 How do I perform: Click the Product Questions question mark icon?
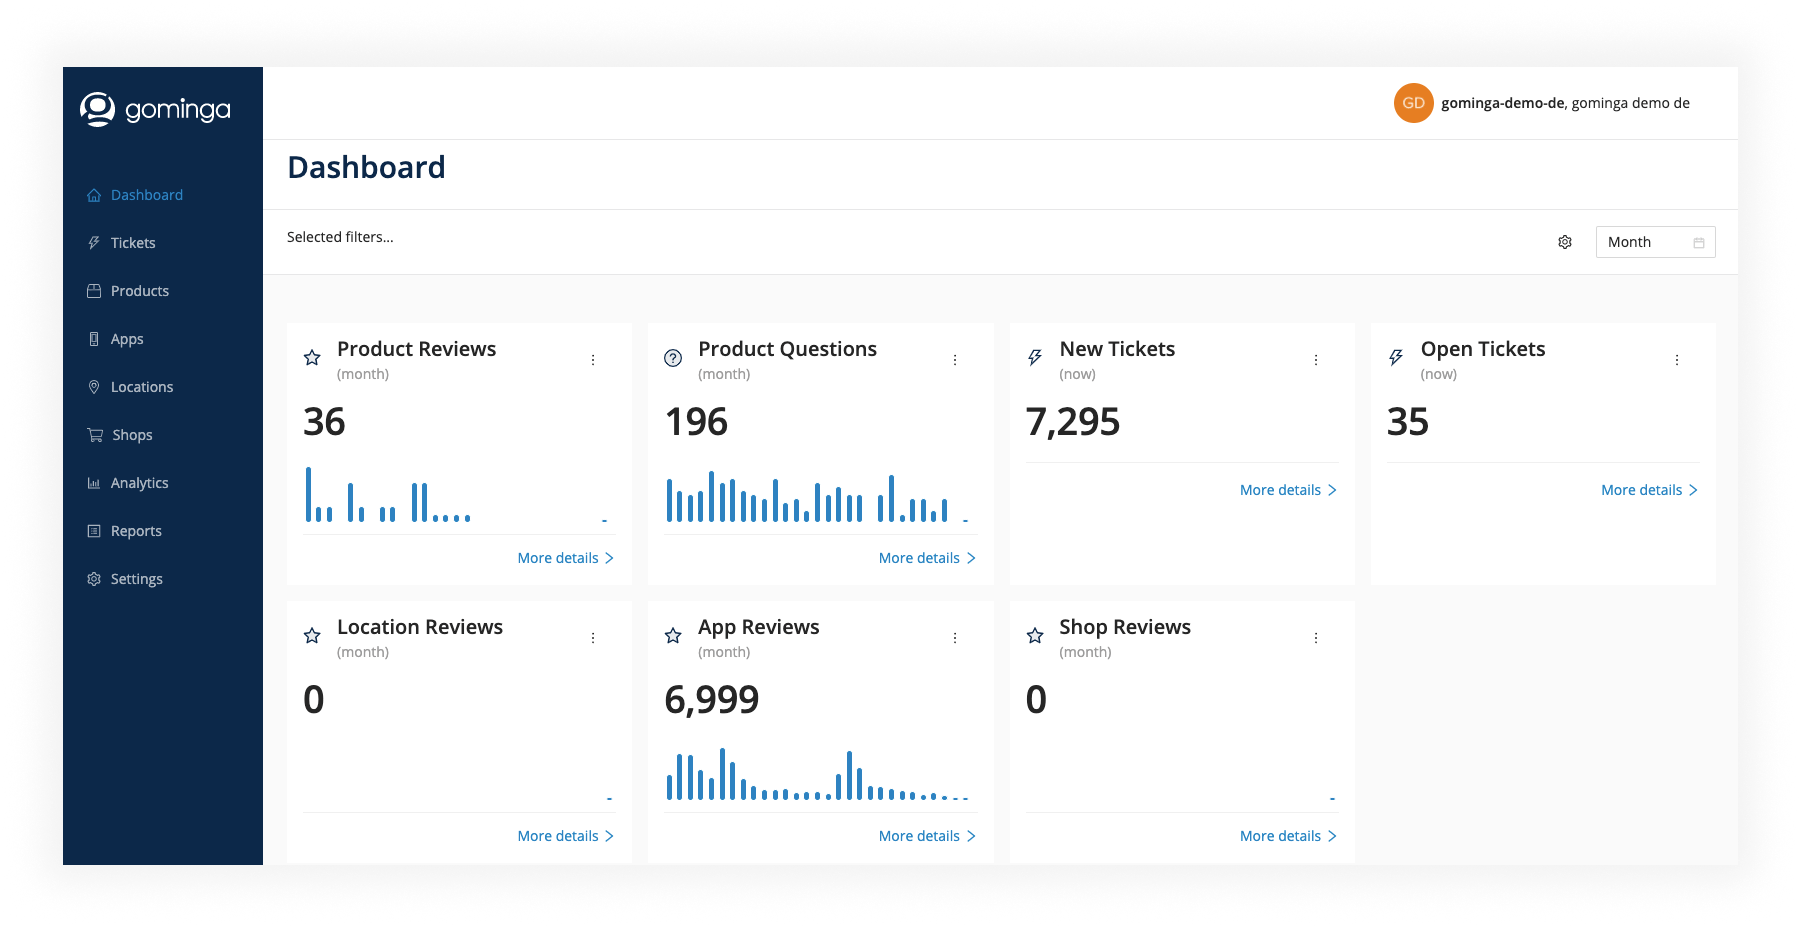(x=673, y=358)
